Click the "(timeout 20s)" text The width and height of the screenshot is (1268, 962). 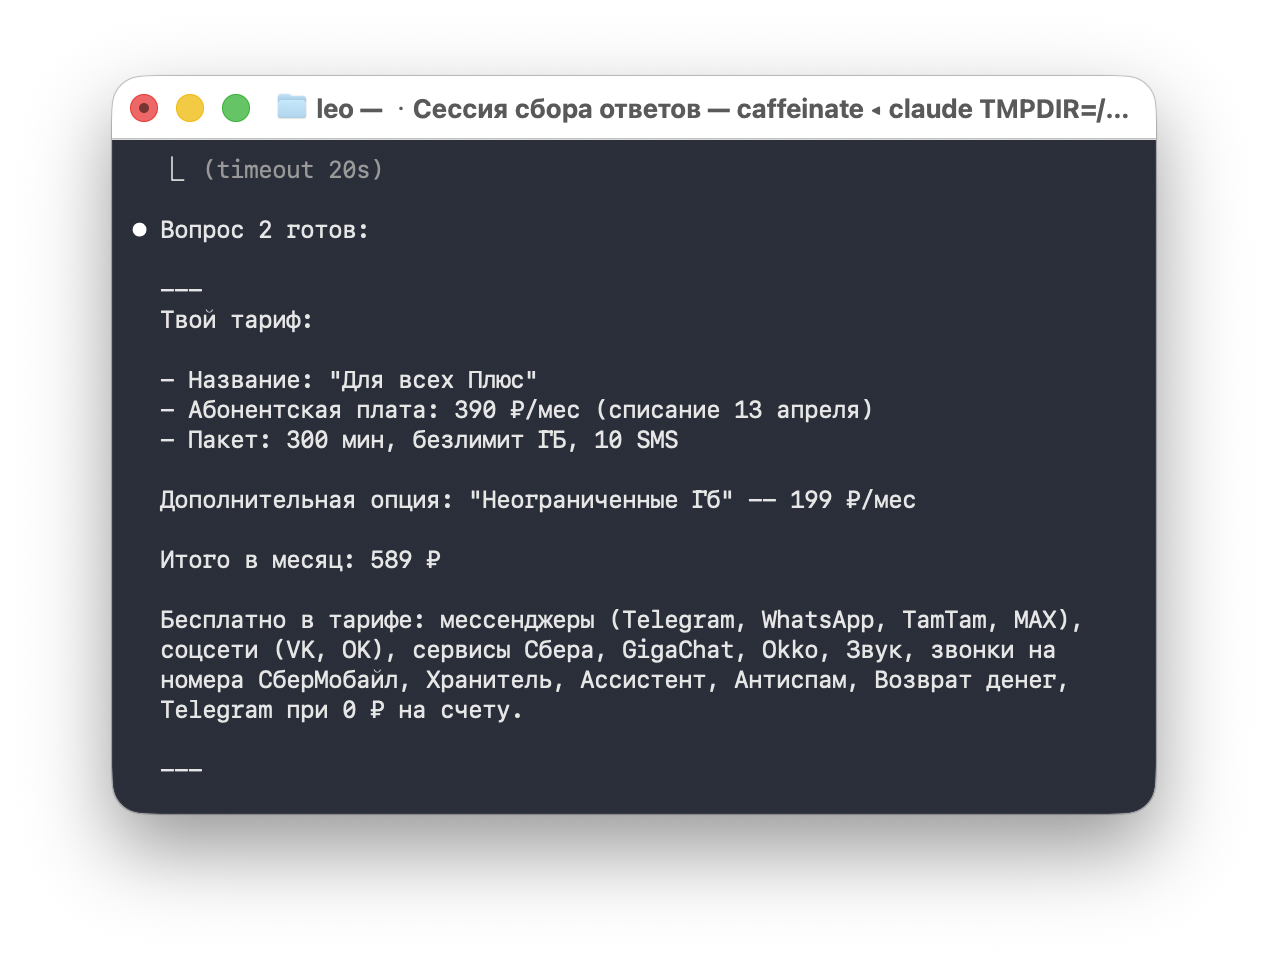[293, 170]
